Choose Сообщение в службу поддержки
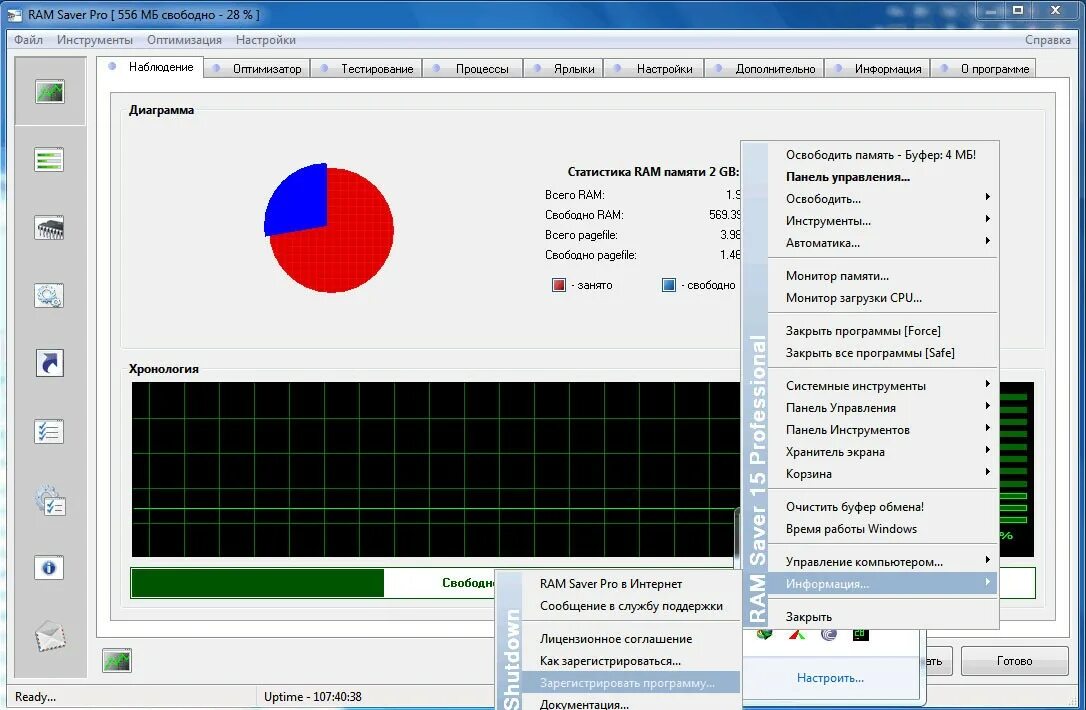Screen dimensions: 1086x710 click(630, 606)
